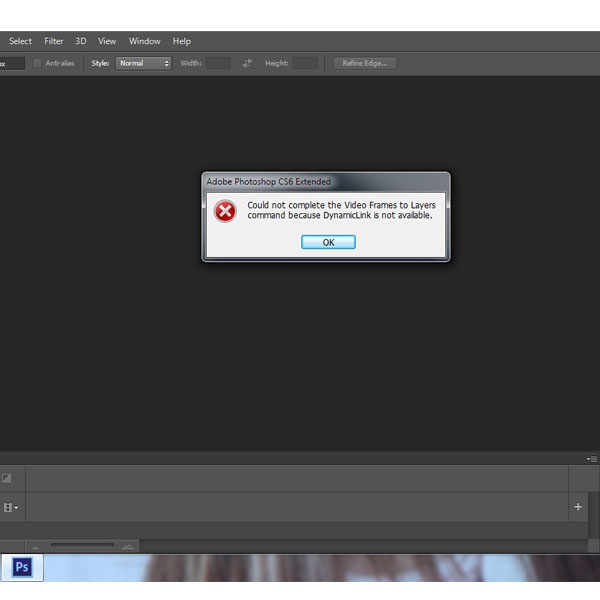The image size is (600, 600).
Task: Toggle the Anti-alias checkbox
Action: 38,63
